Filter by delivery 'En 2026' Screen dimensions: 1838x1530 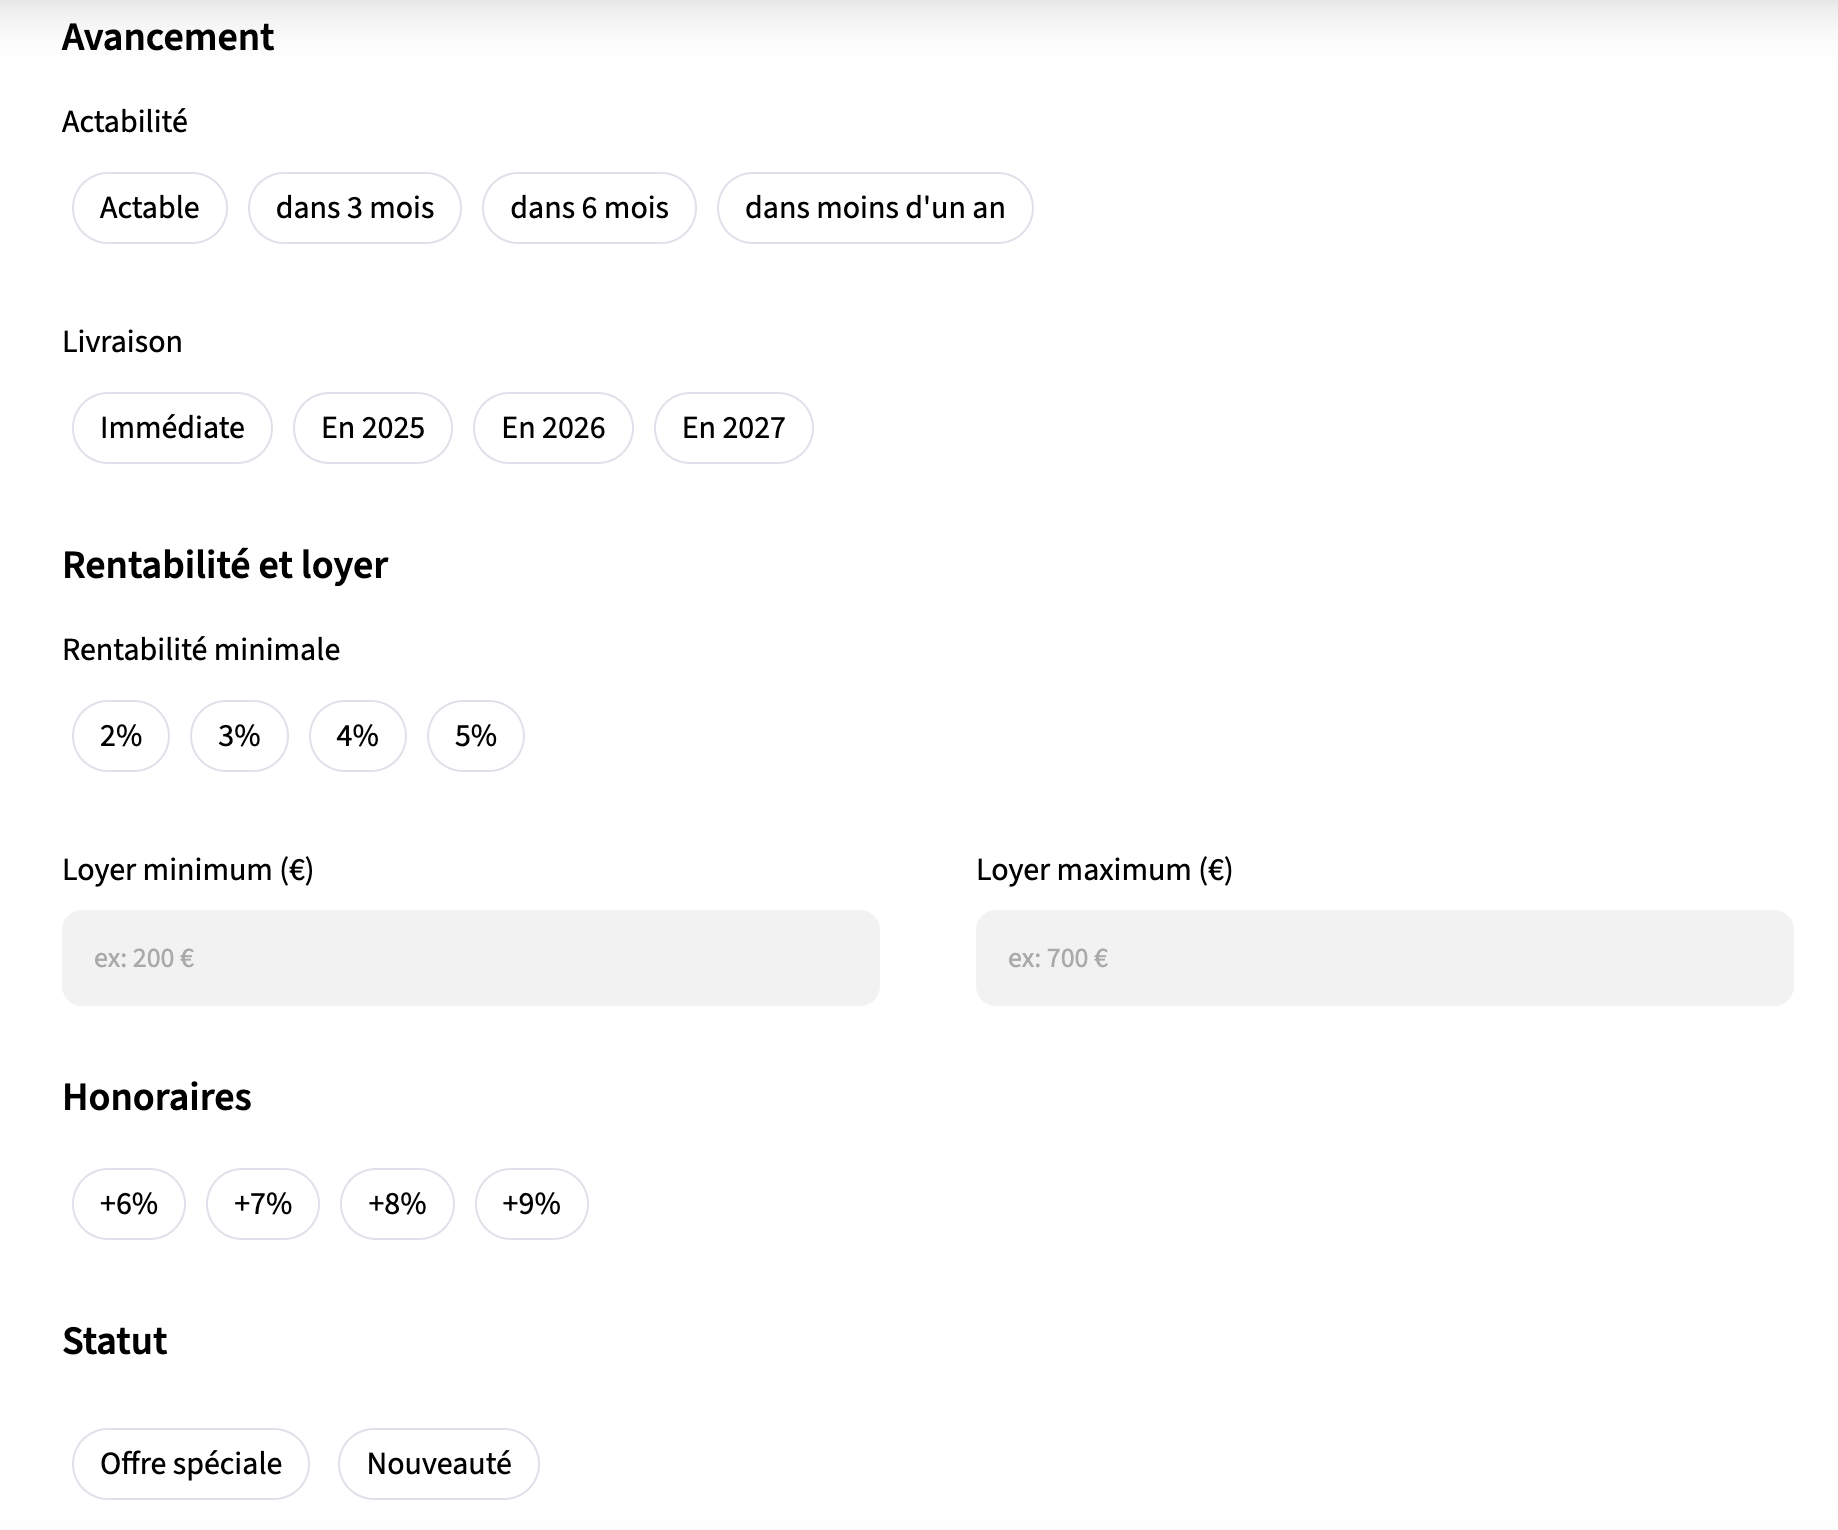coord(553,428)
